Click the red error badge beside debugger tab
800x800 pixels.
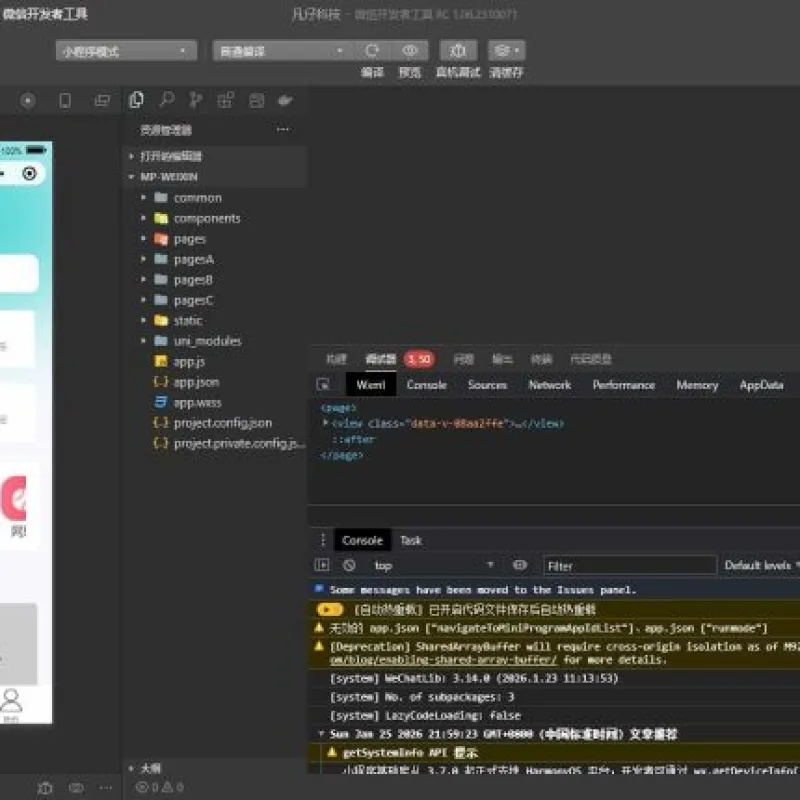419,359
